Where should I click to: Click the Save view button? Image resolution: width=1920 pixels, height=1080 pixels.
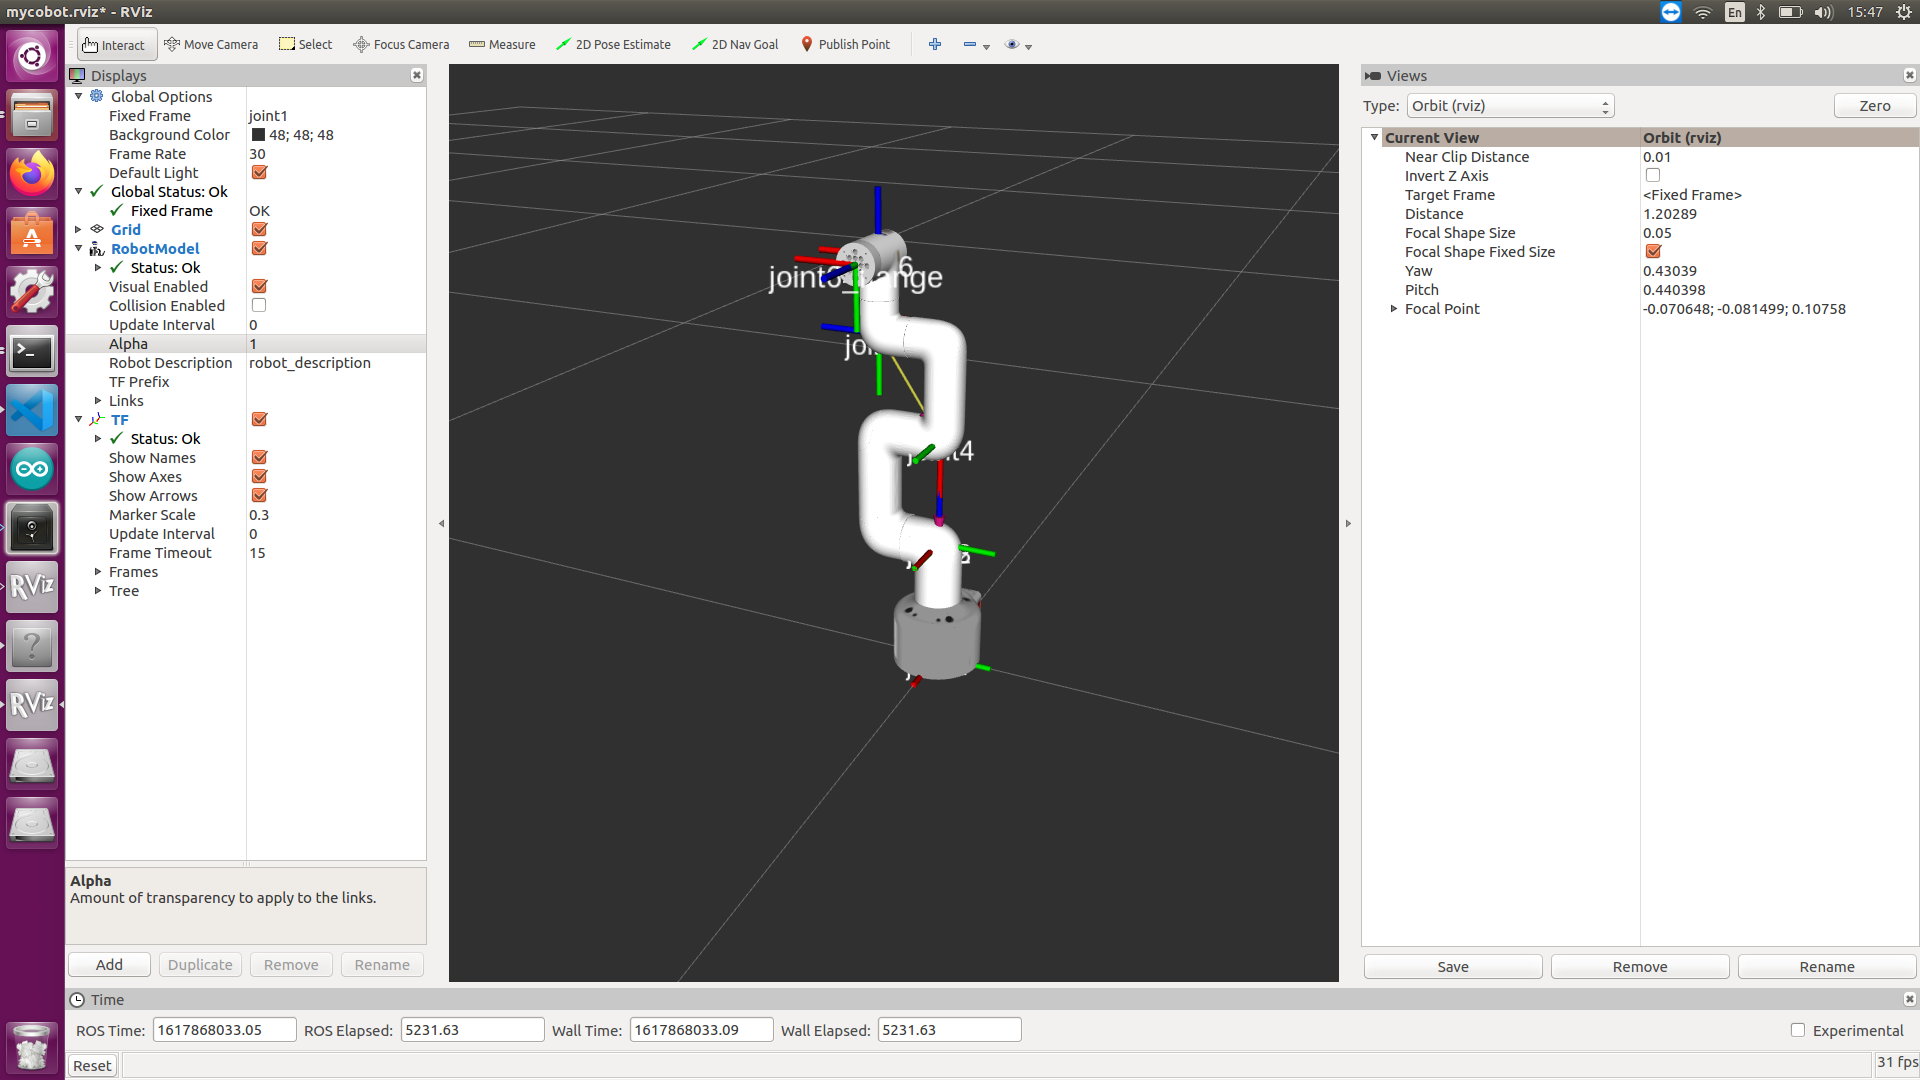[1453, 967]
